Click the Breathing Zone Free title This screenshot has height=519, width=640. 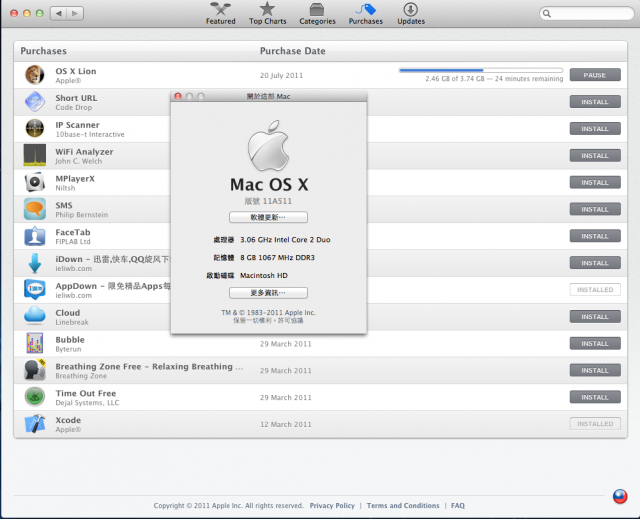coord(149,366)
